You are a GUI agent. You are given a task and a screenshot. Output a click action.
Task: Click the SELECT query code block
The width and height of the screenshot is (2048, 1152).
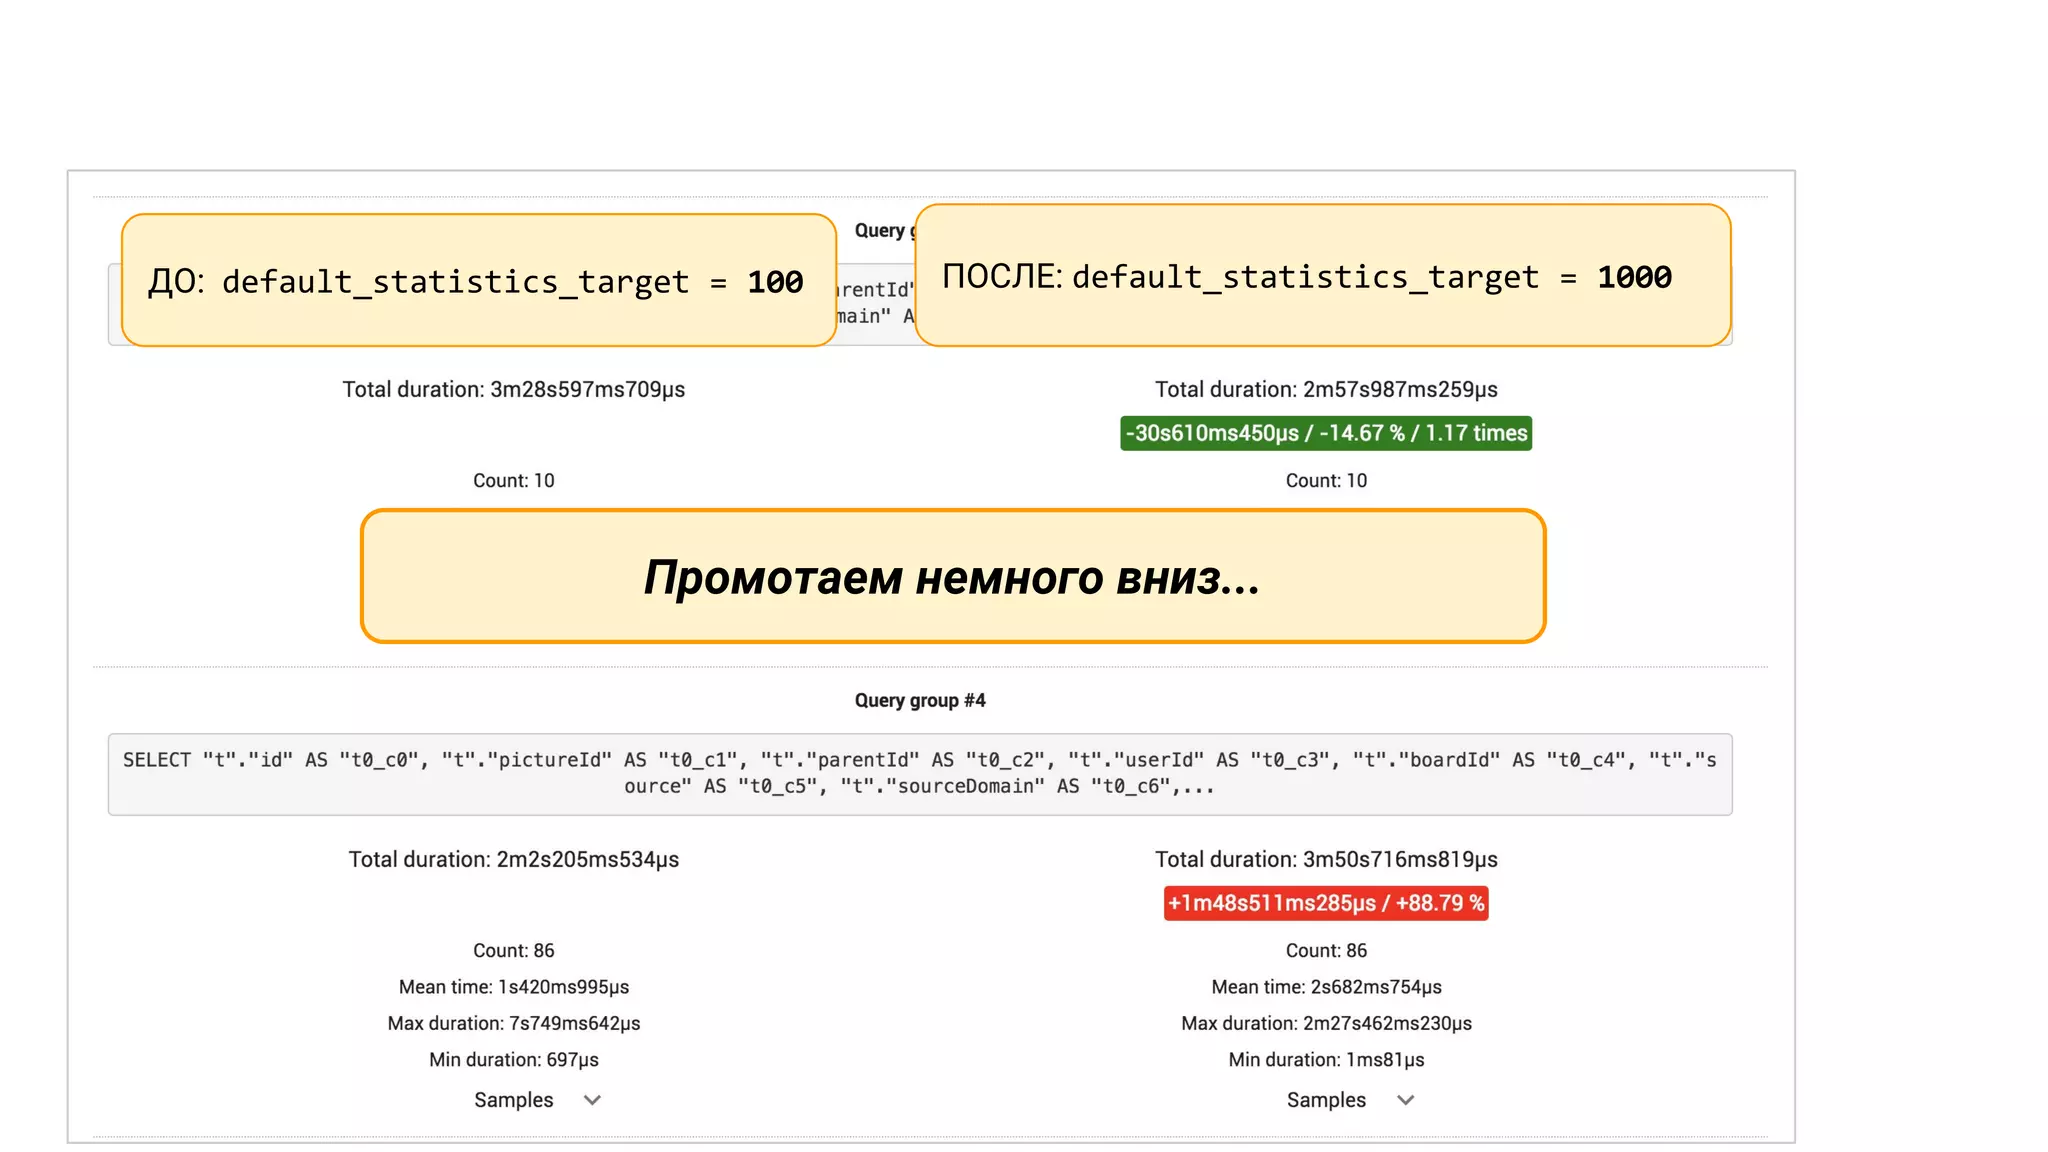[919, 773]
